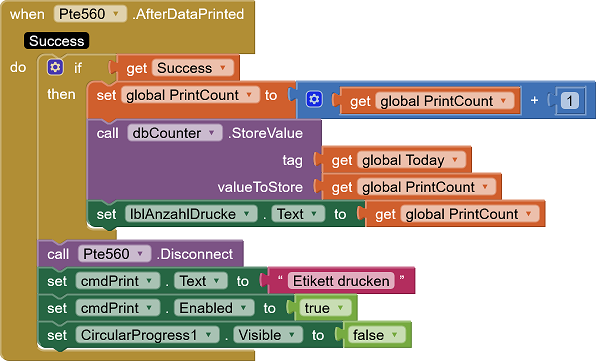Click the Success event parameter label
Viewport: 596px width, 361px height.
click(x=57, y=41)
